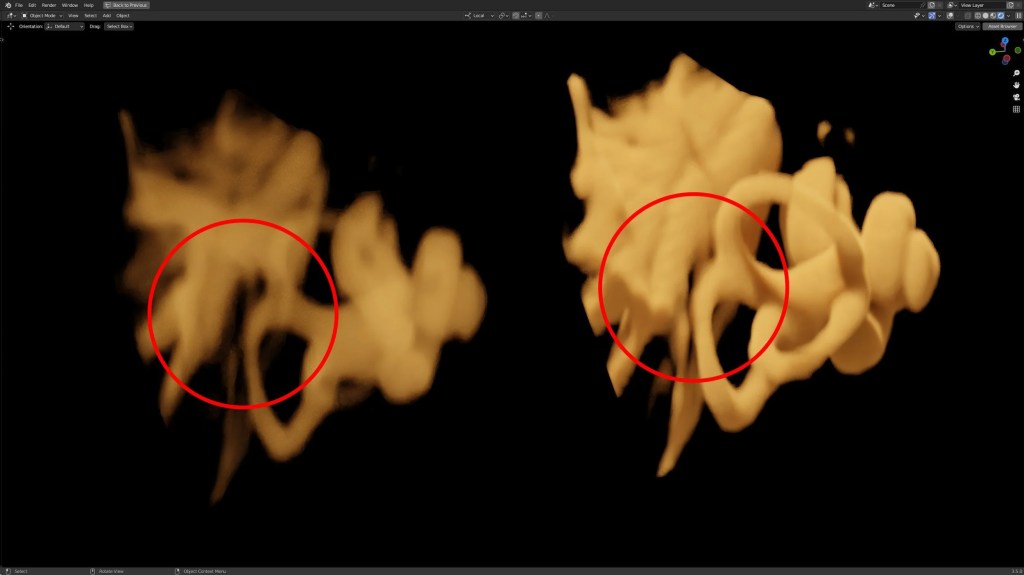The height and width of the screenshot is (575, 1024).
Task: Toggle the camera view icon
Action: pyautogui.click(x=1016, y=97)
